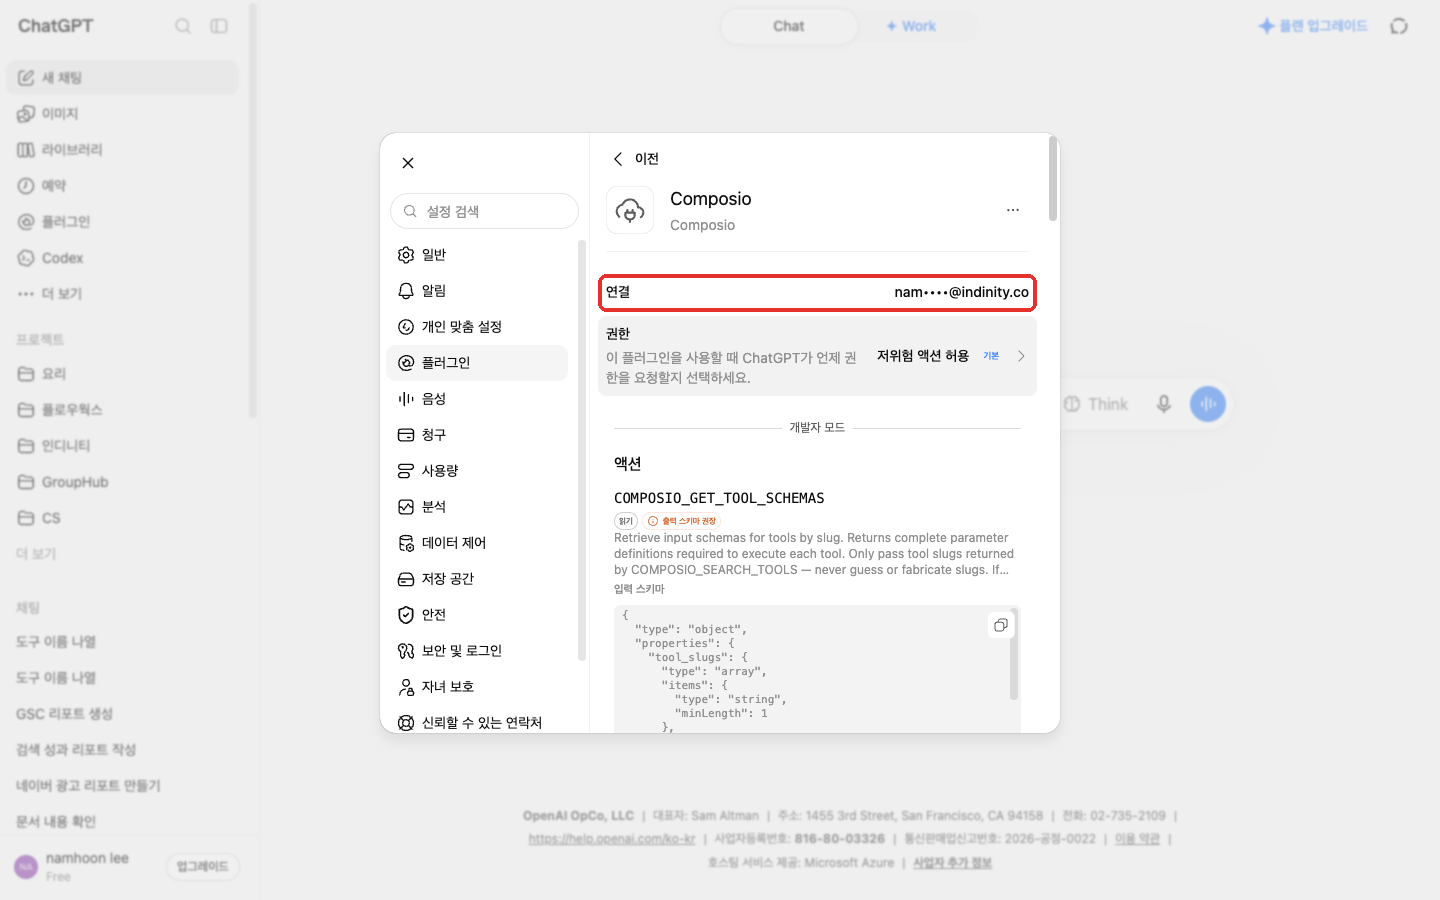Click the Think button in the composer
This screenshot has width=1440, height=900.
point(1096,404)
